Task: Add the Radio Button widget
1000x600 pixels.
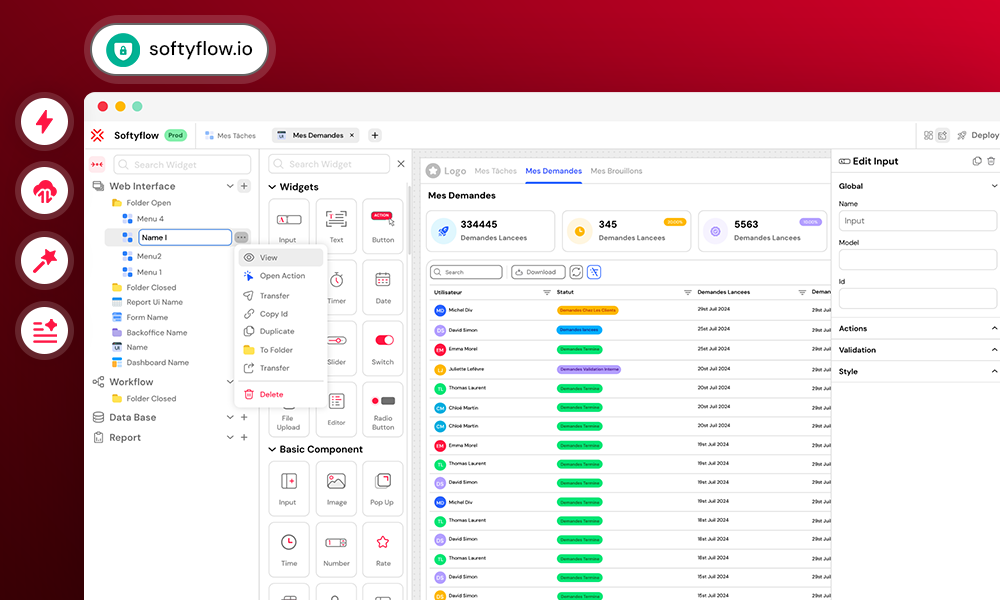Action: (383, 409)
